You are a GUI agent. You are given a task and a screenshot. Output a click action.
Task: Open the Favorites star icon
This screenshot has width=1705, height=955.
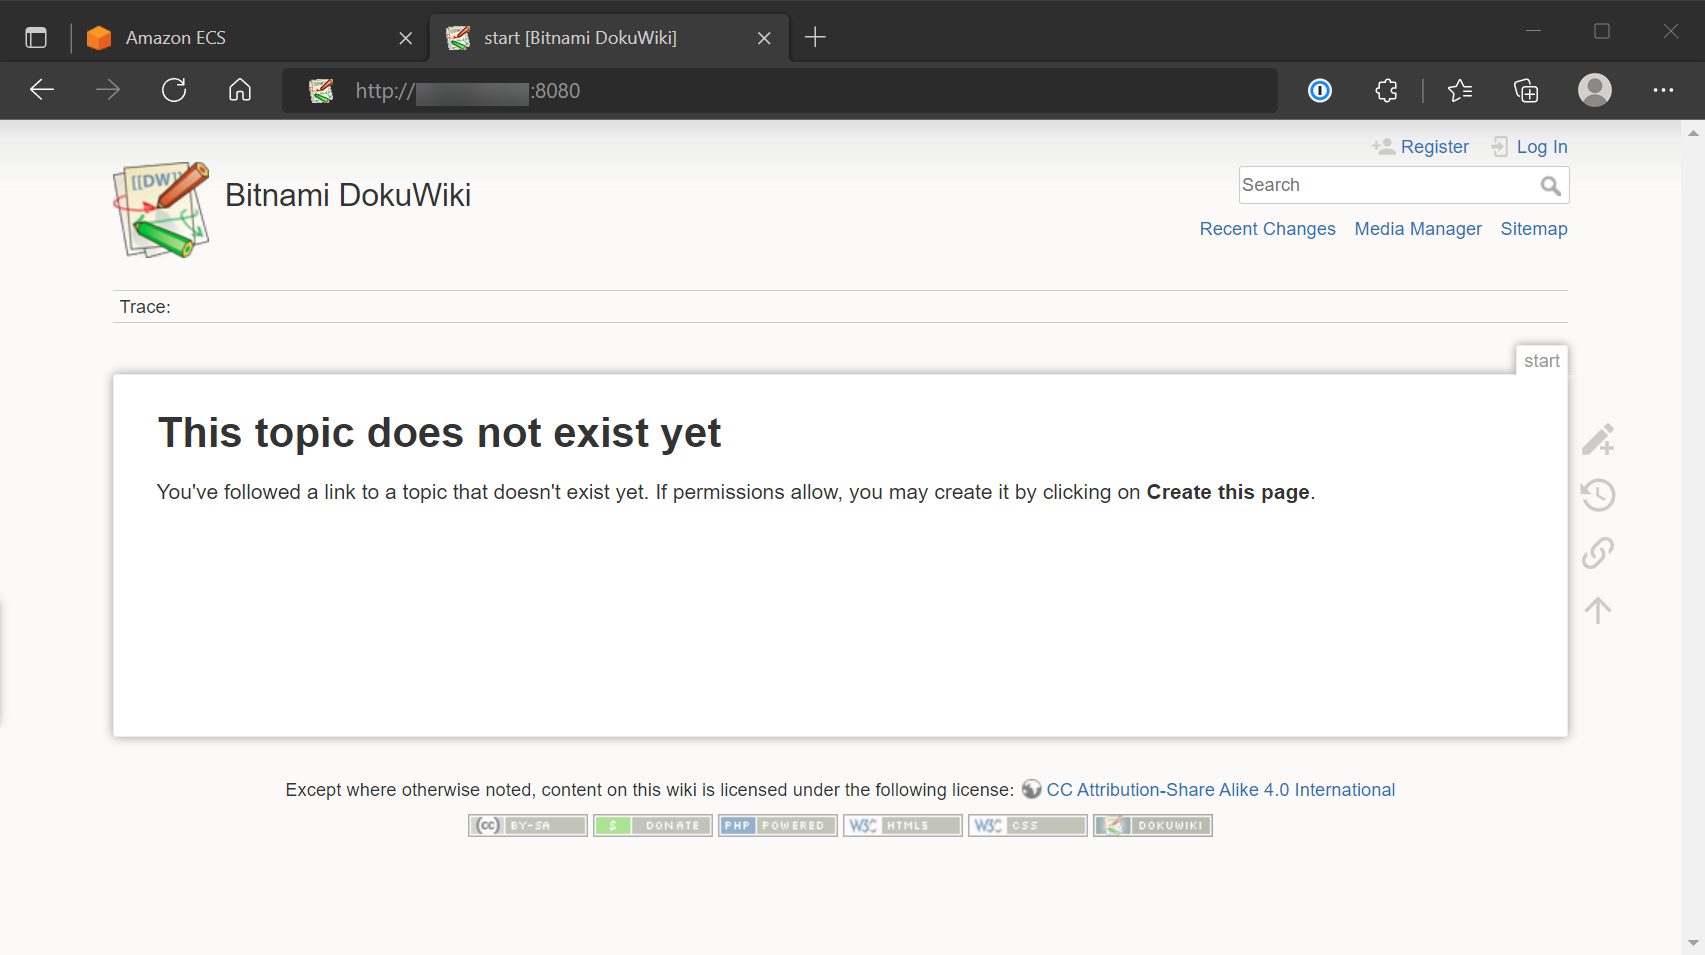click(1460, 91)
